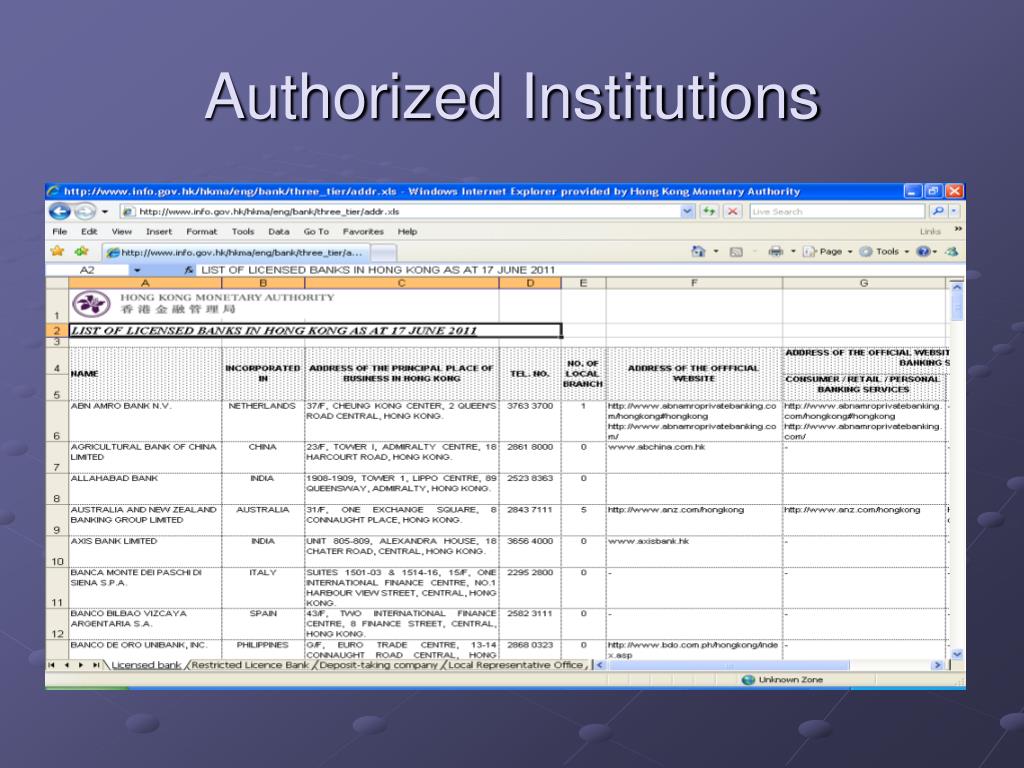Click the fx insert function icon

tap(188, 270)
